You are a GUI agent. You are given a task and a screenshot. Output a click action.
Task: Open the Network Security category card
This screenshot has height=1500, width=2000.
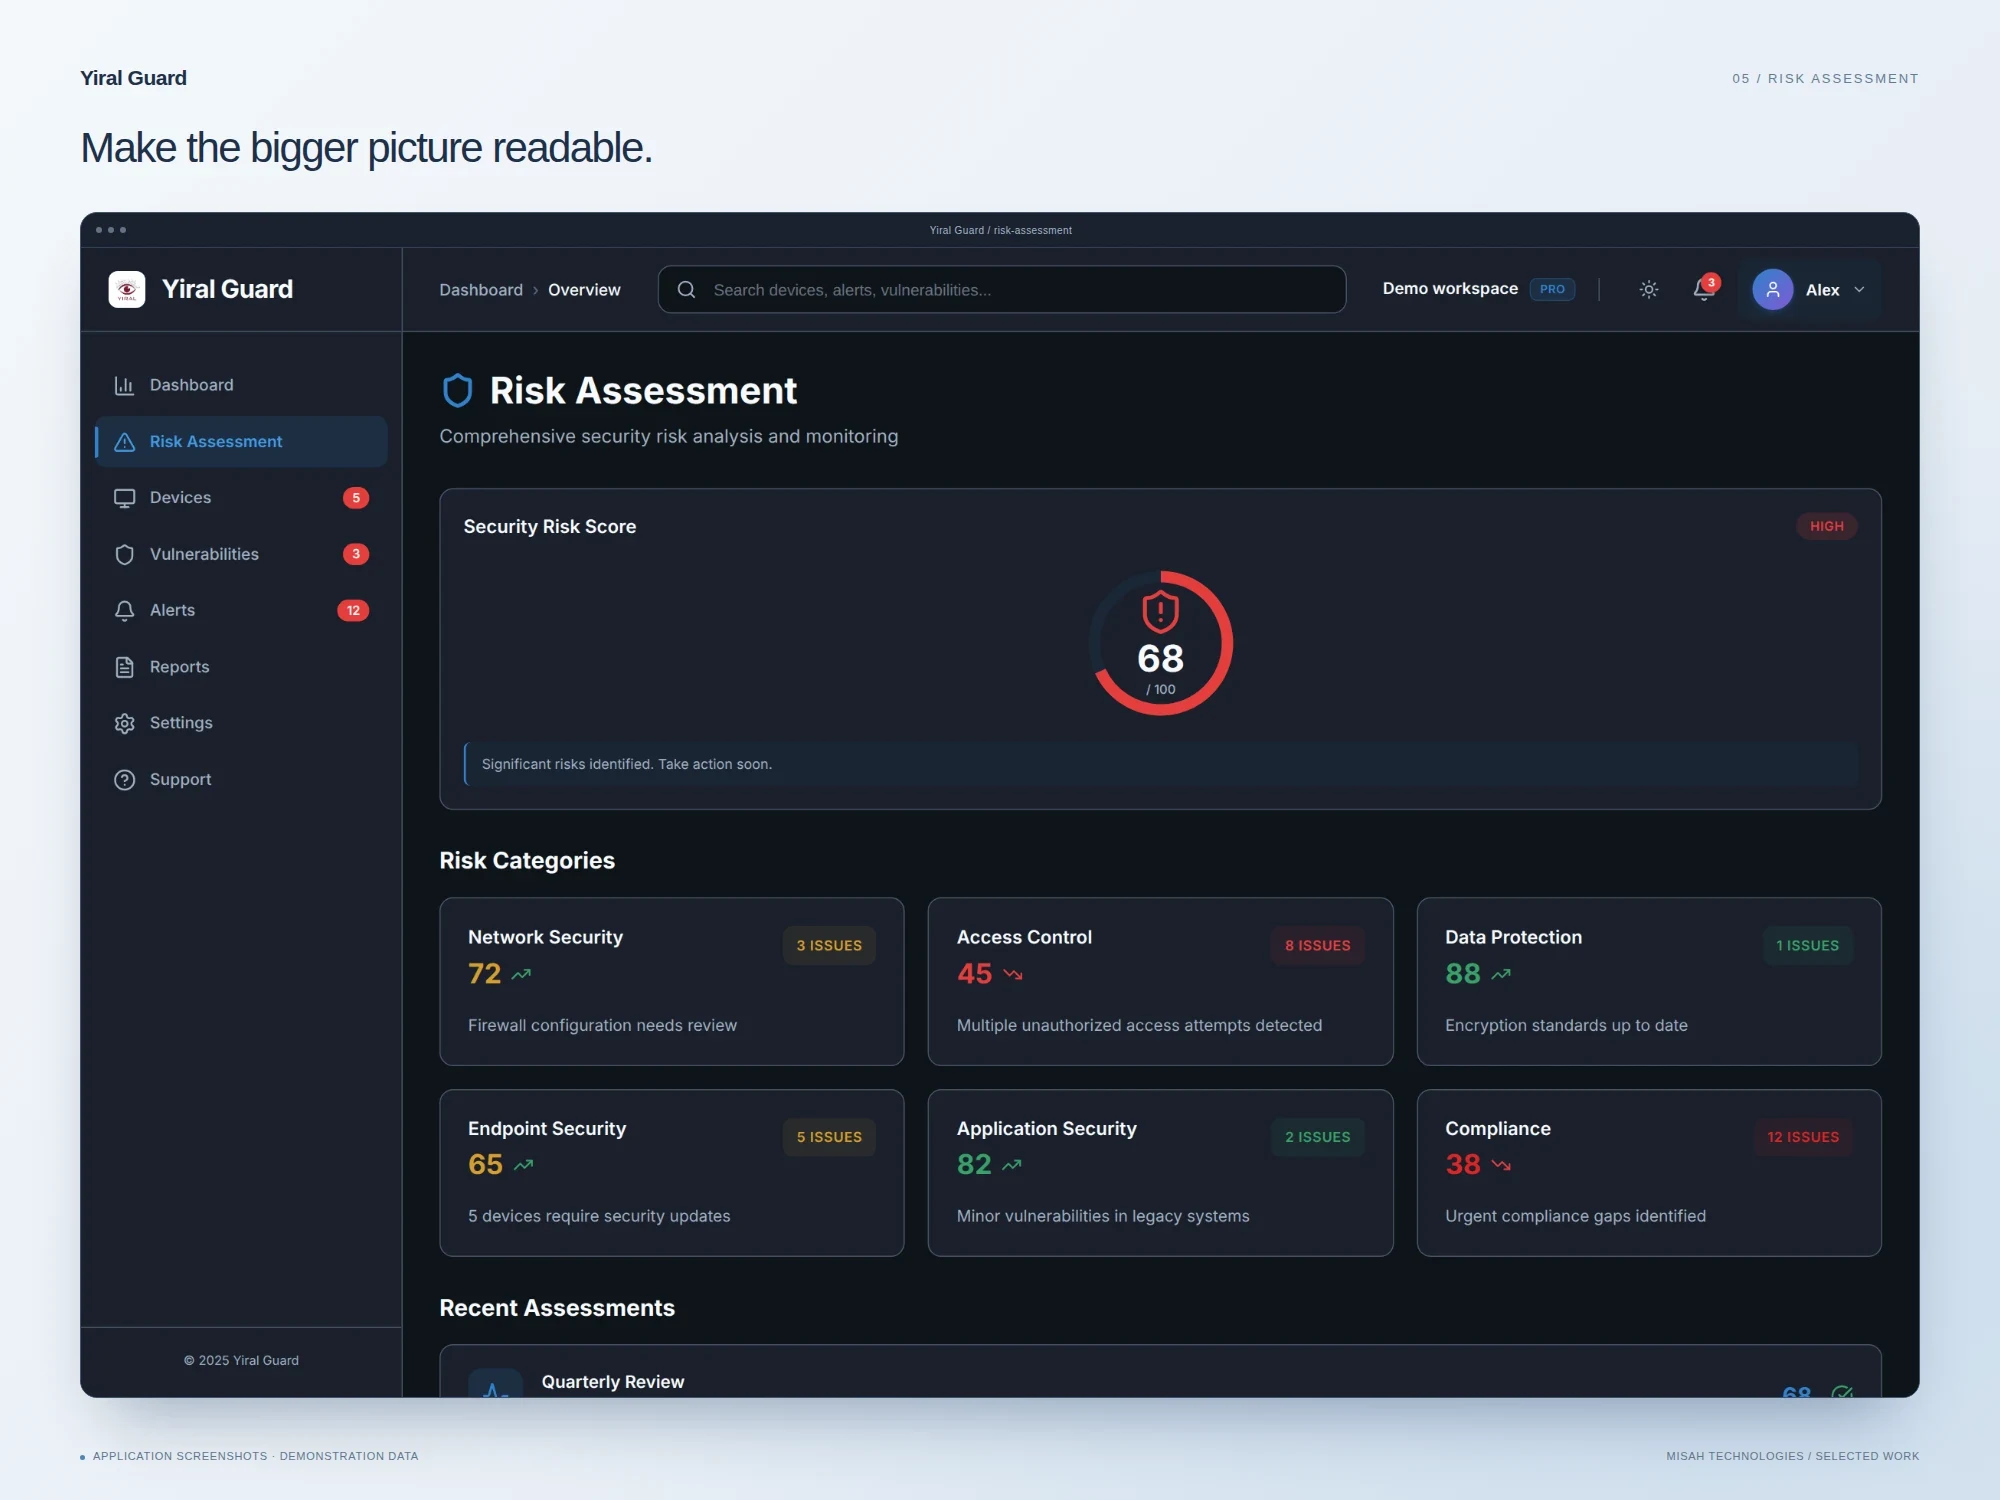click(672, 981)
